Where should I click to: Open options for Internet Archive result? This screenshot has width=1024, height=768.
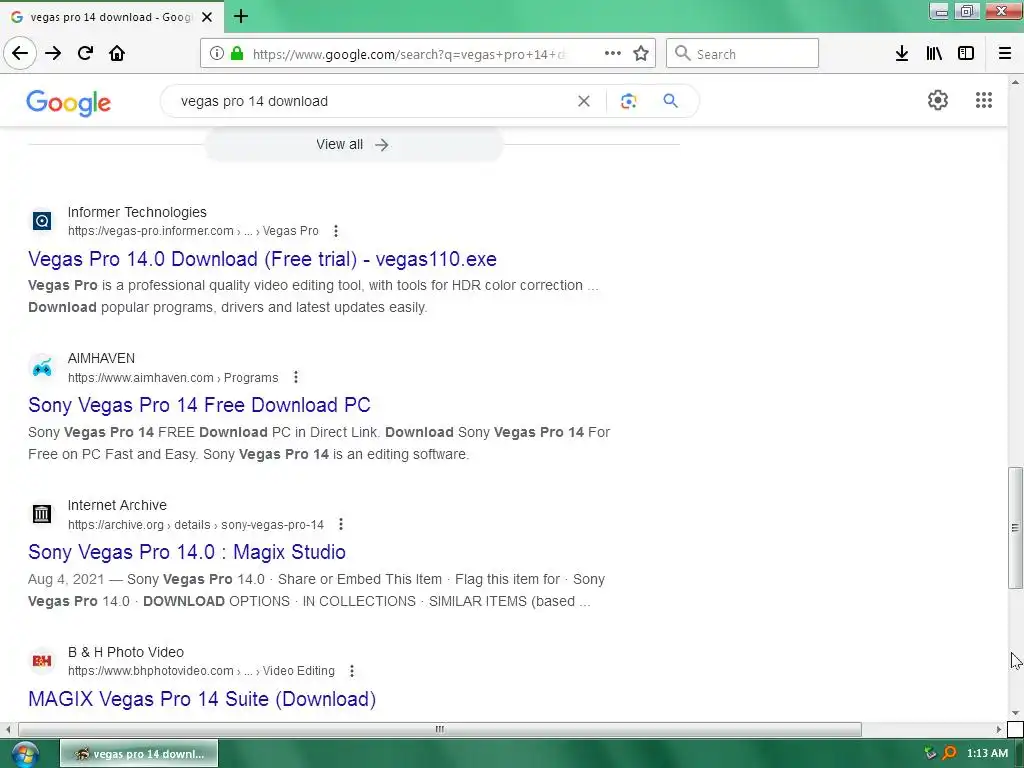coord(341,524)
